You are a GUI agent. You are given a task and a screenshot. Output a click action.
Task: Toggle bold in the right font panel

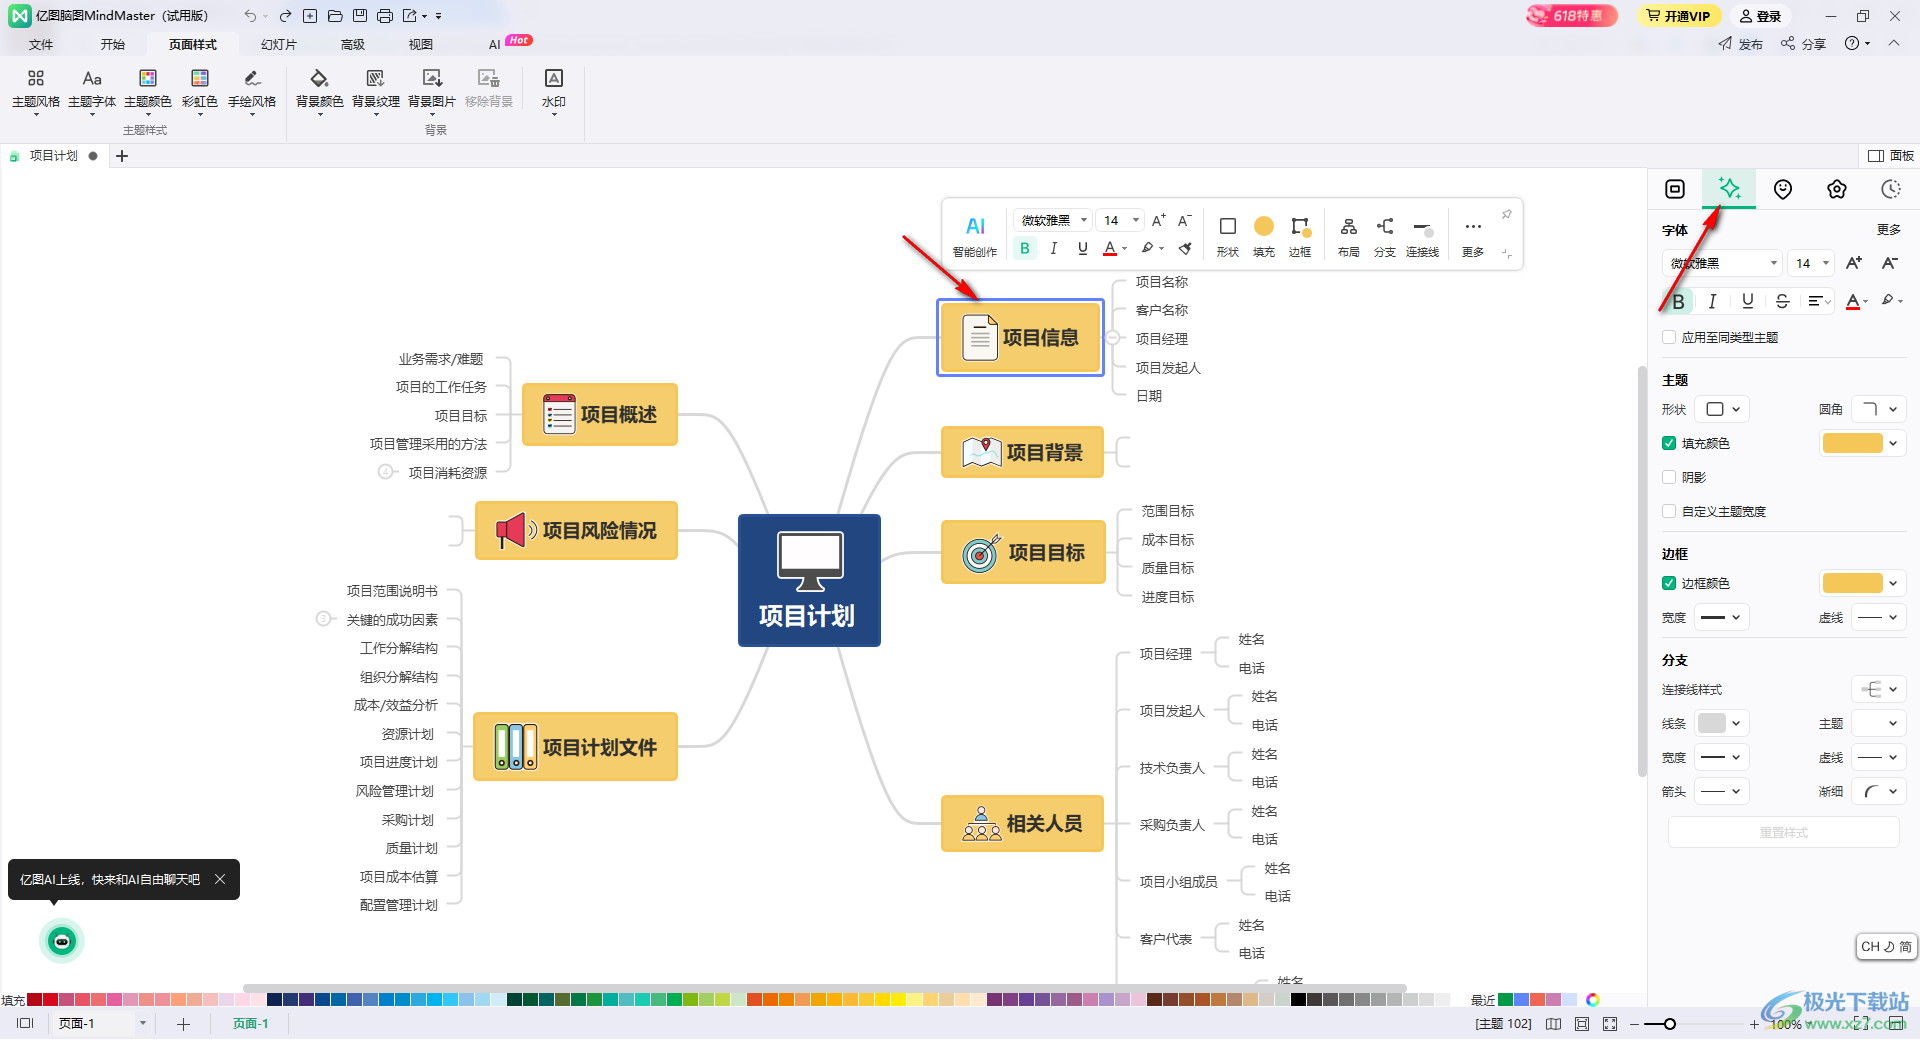click(1678, 301)
